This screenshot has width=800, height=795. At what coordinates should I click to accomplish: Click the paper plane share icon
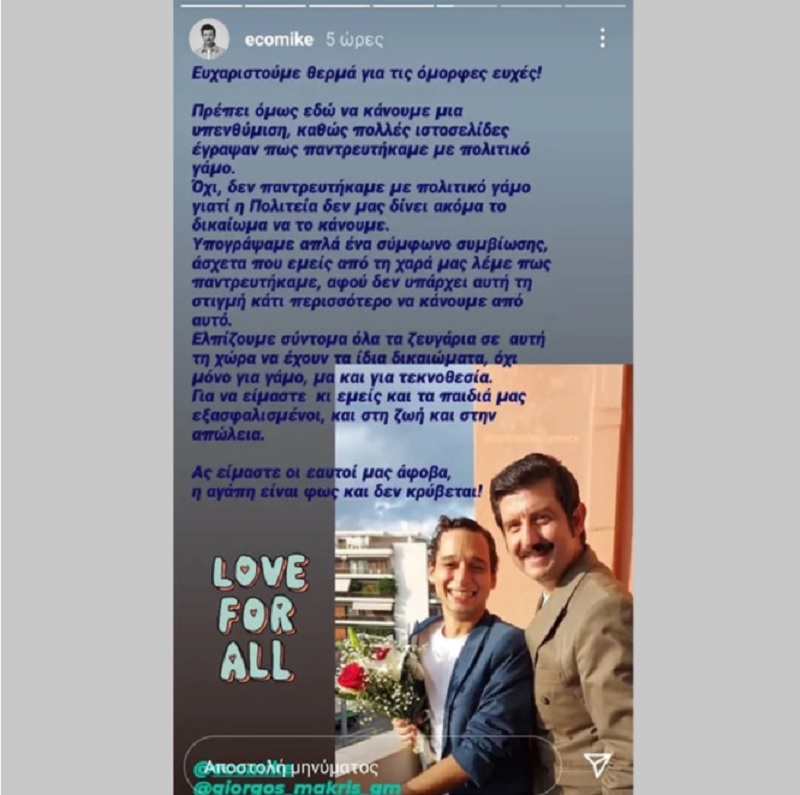[596, 765]
